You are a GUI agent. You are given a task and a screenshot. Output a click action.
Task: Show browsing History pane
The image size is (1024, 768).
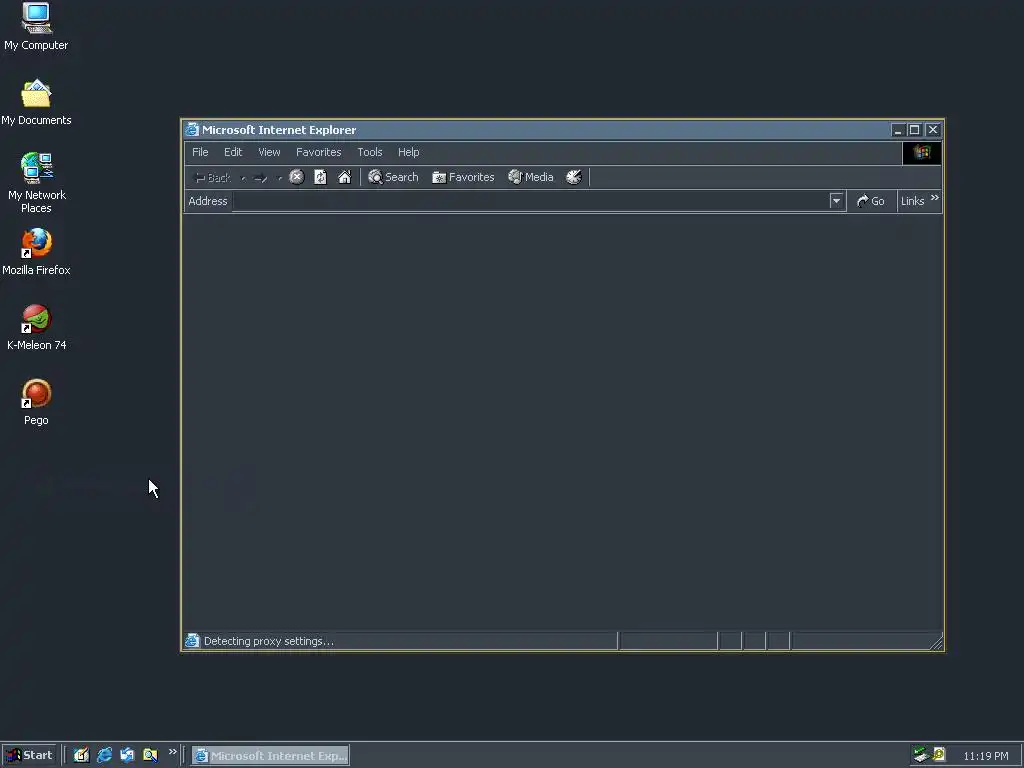coord(574,177)
